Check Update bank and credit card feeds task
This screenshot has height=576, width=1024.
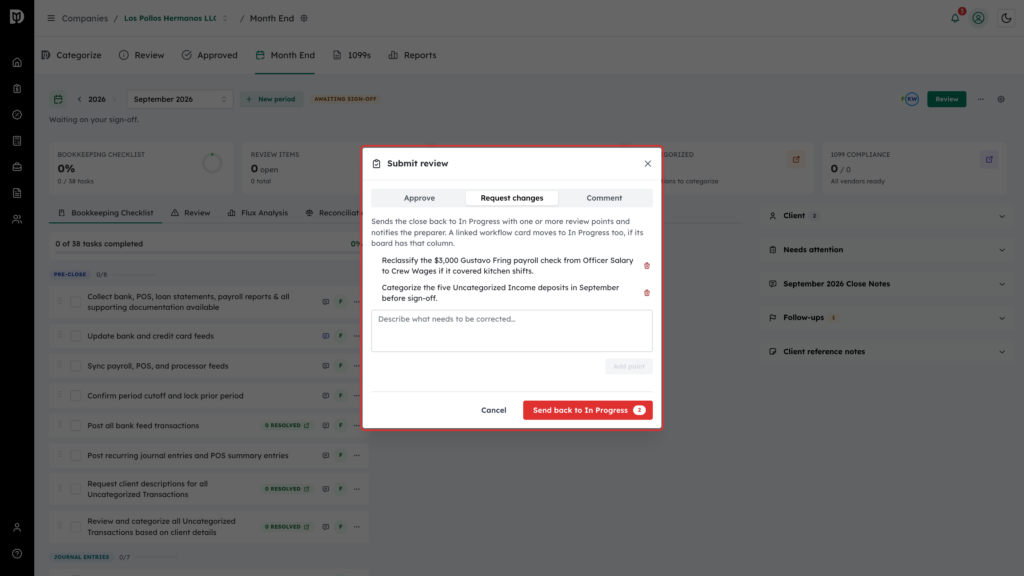76,336
